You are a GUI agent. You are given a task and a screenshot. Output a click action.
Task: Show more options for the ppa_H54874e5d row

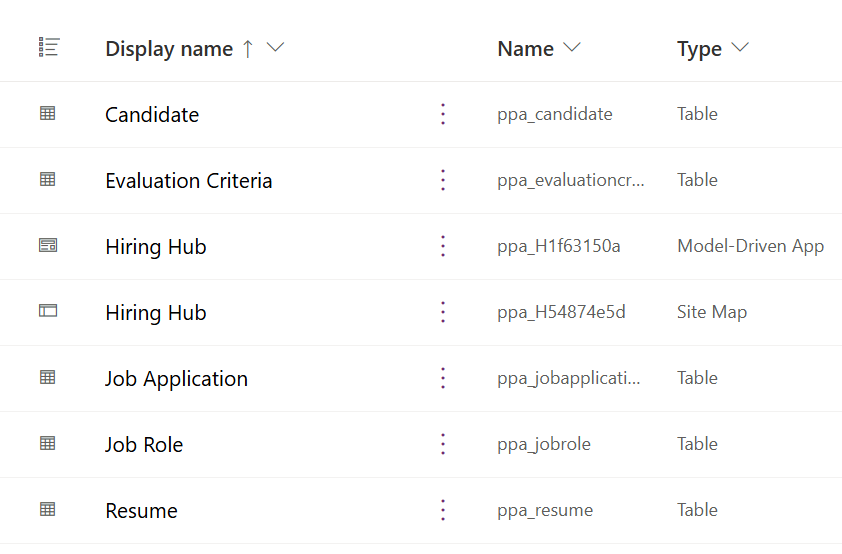(x=443, y=312)
